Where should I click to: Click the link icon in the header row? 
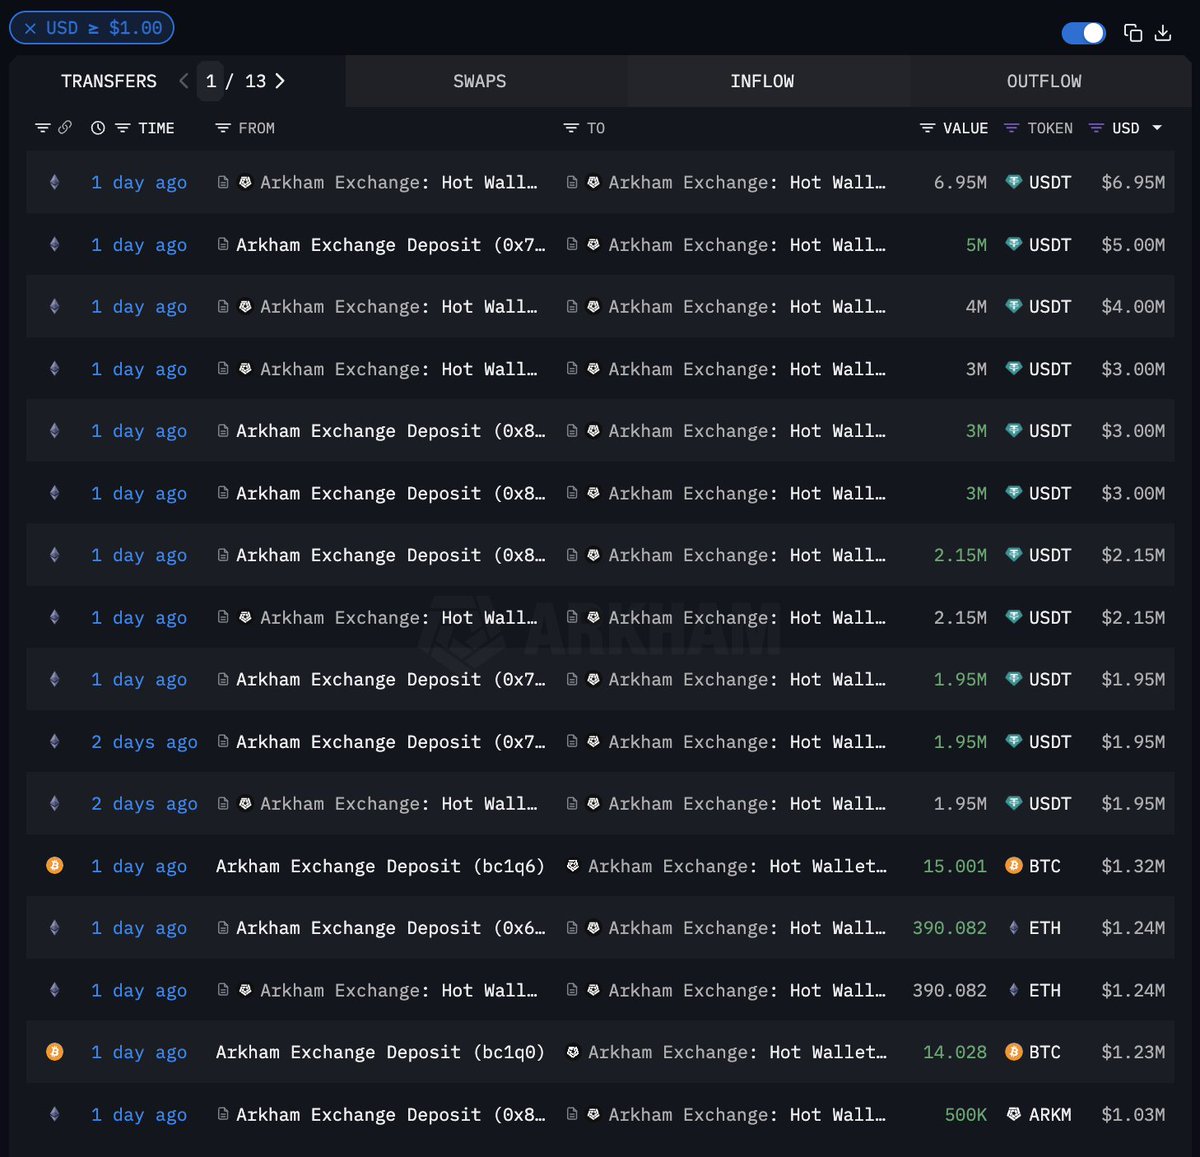point(65,128)
